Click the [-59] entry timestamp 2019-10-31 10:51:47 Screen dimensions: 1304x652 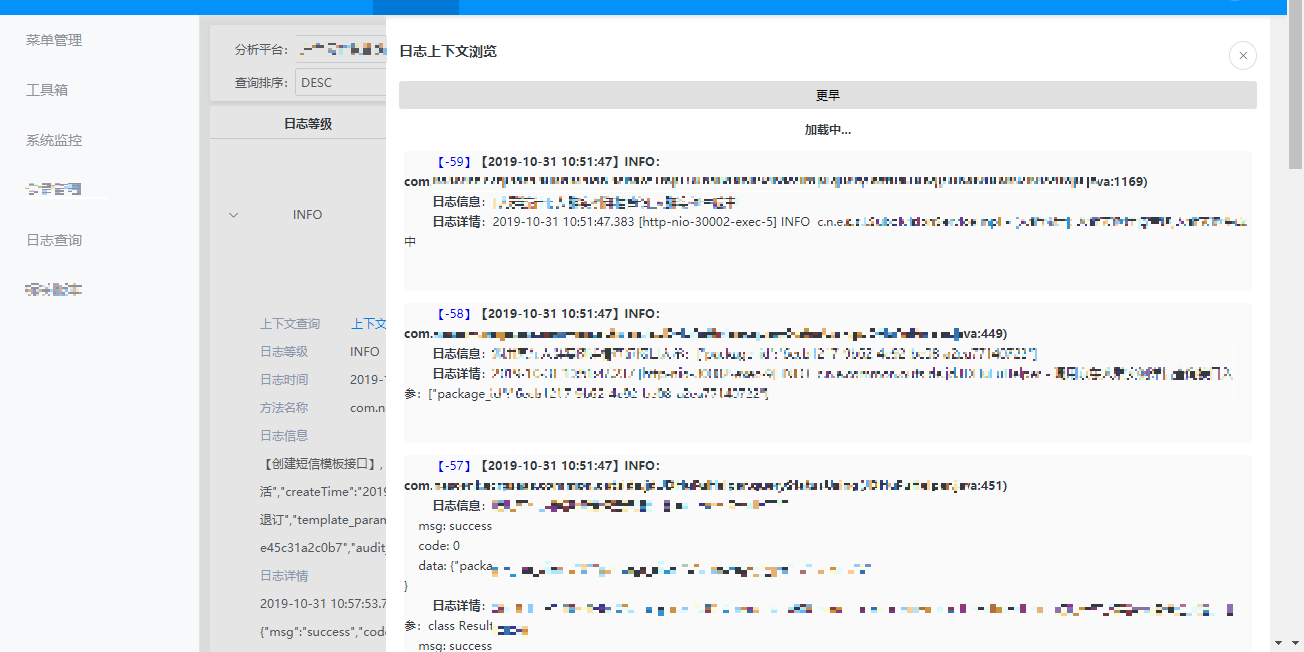click(550, 162)
